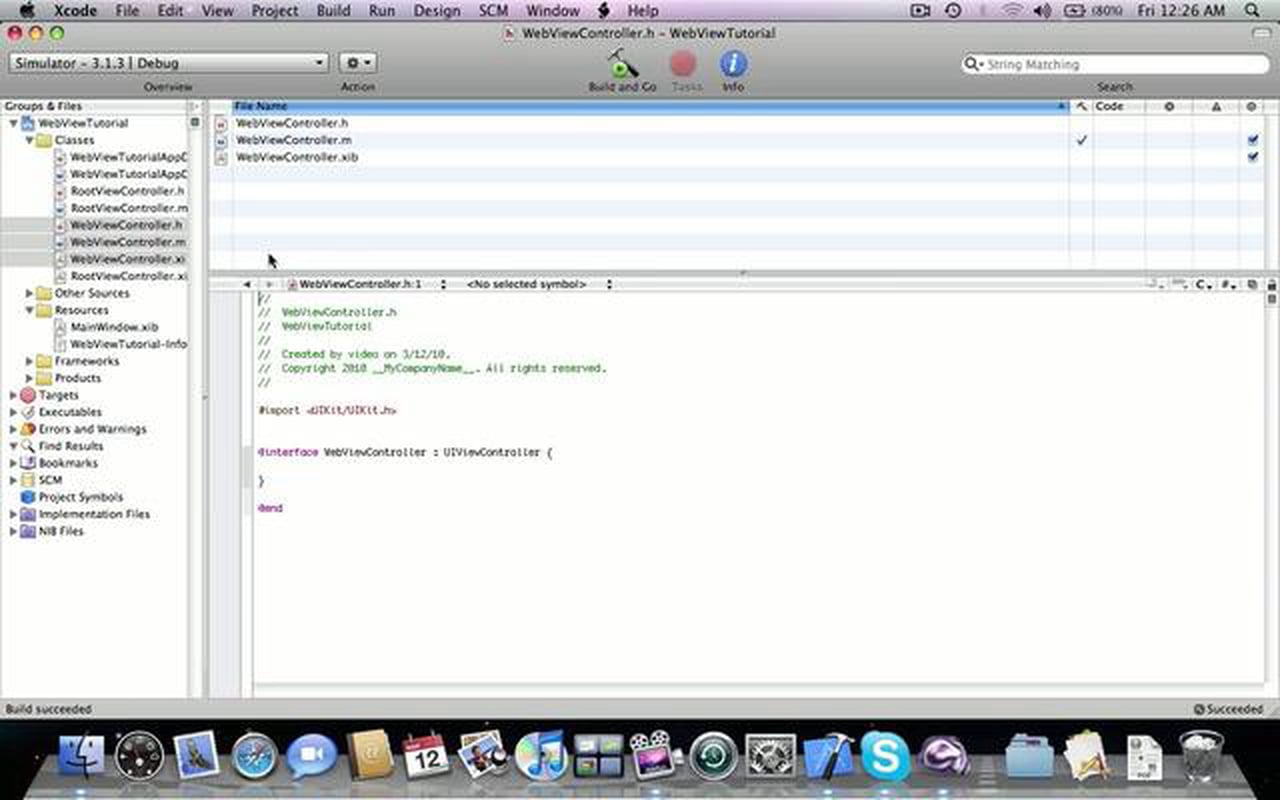
Task: Collapse the Classes group
Action: click(30, 140)
